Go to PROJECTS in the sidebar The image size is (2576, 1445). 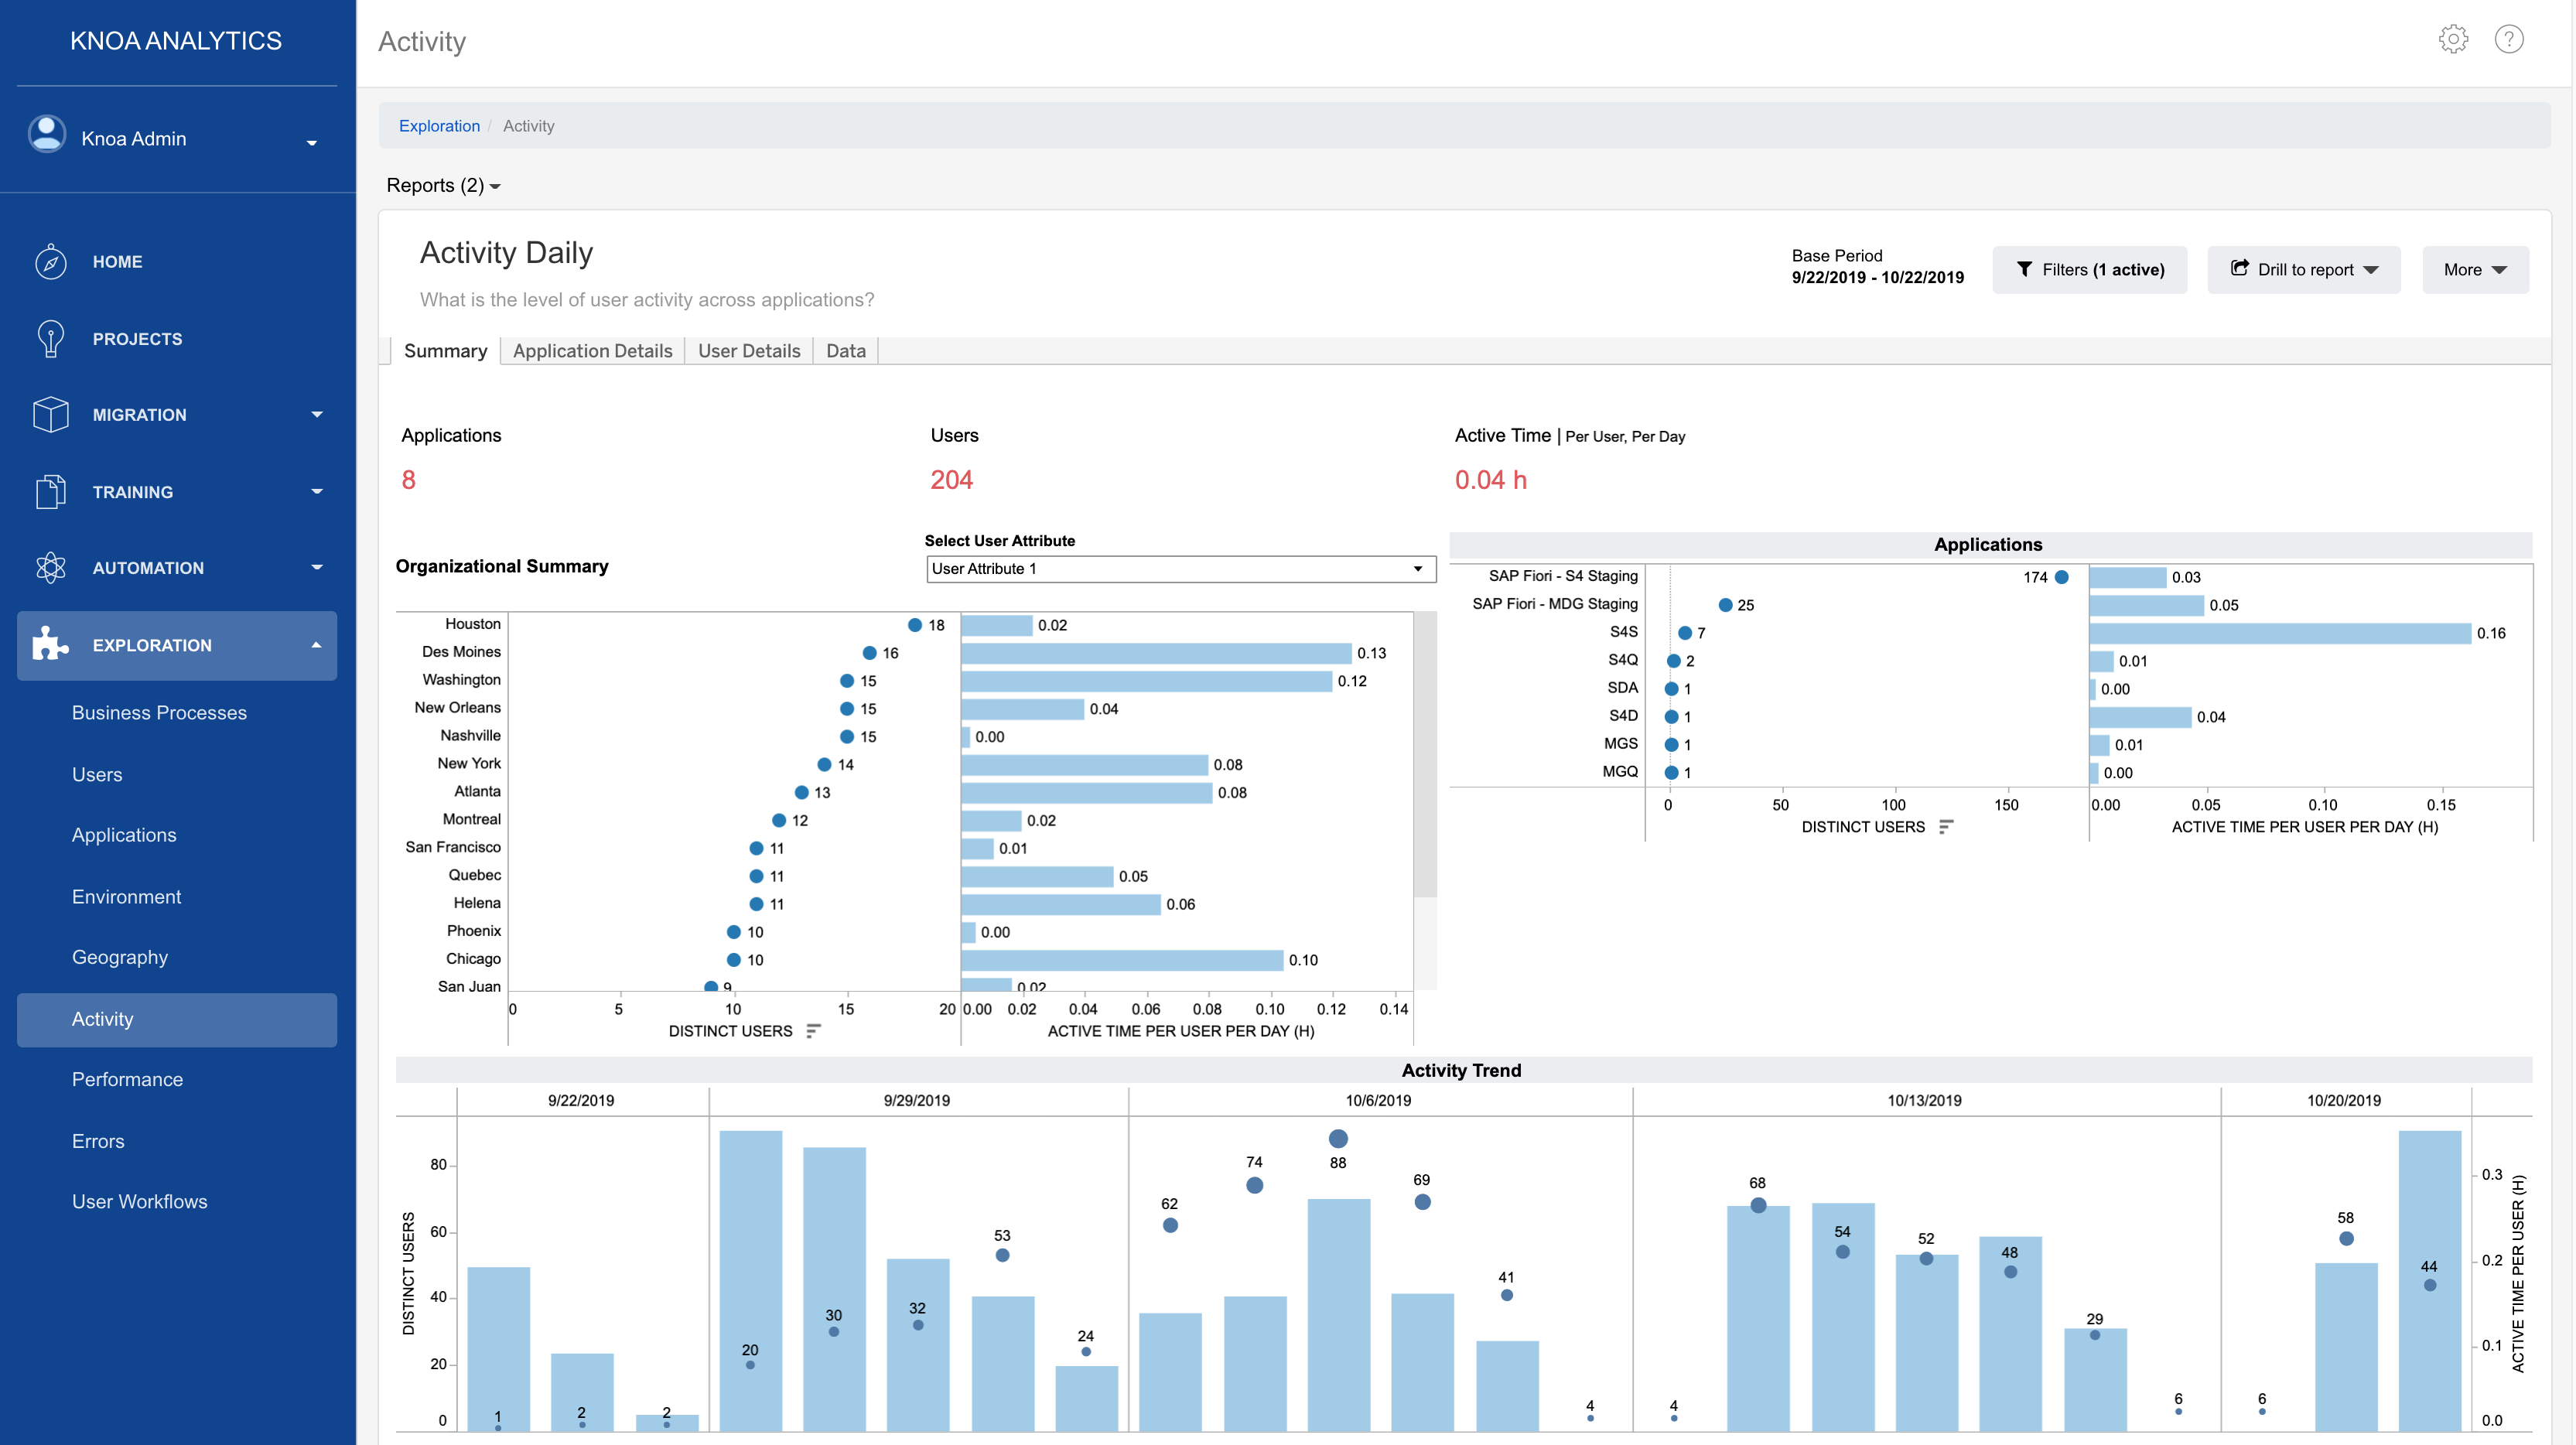pos(137,339)
